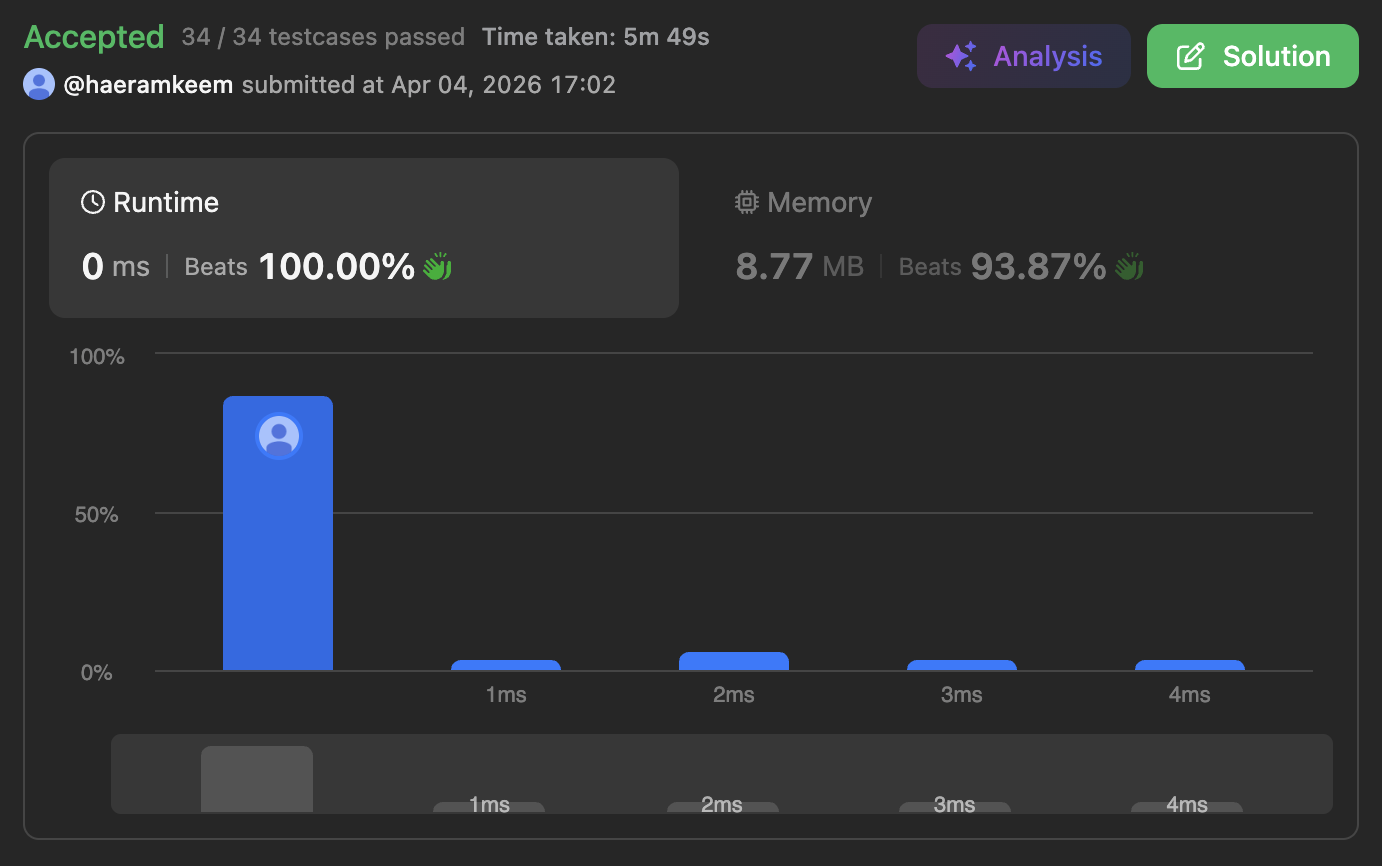Open the Analysis button label
The height and width of the screenshot is (866, 1382).
pos(1047,57)
